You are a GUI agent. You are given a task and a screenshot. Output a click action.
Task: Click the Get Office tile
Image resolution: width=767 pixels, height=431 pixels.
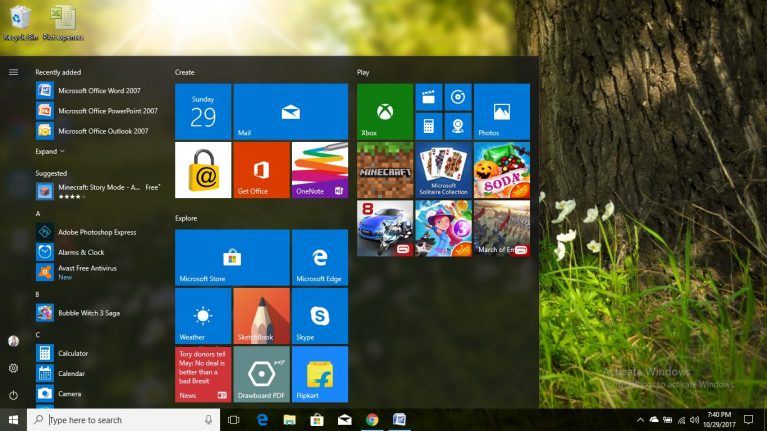(261, 170)
